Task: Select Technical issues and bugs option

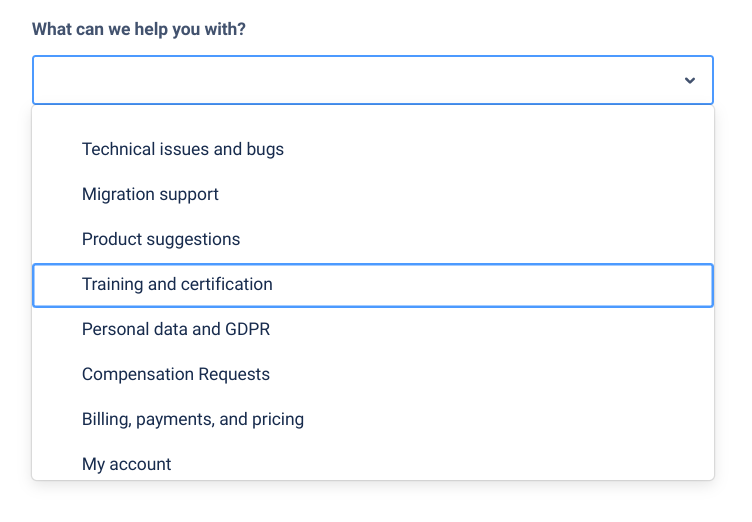Action: coord(183,149)
